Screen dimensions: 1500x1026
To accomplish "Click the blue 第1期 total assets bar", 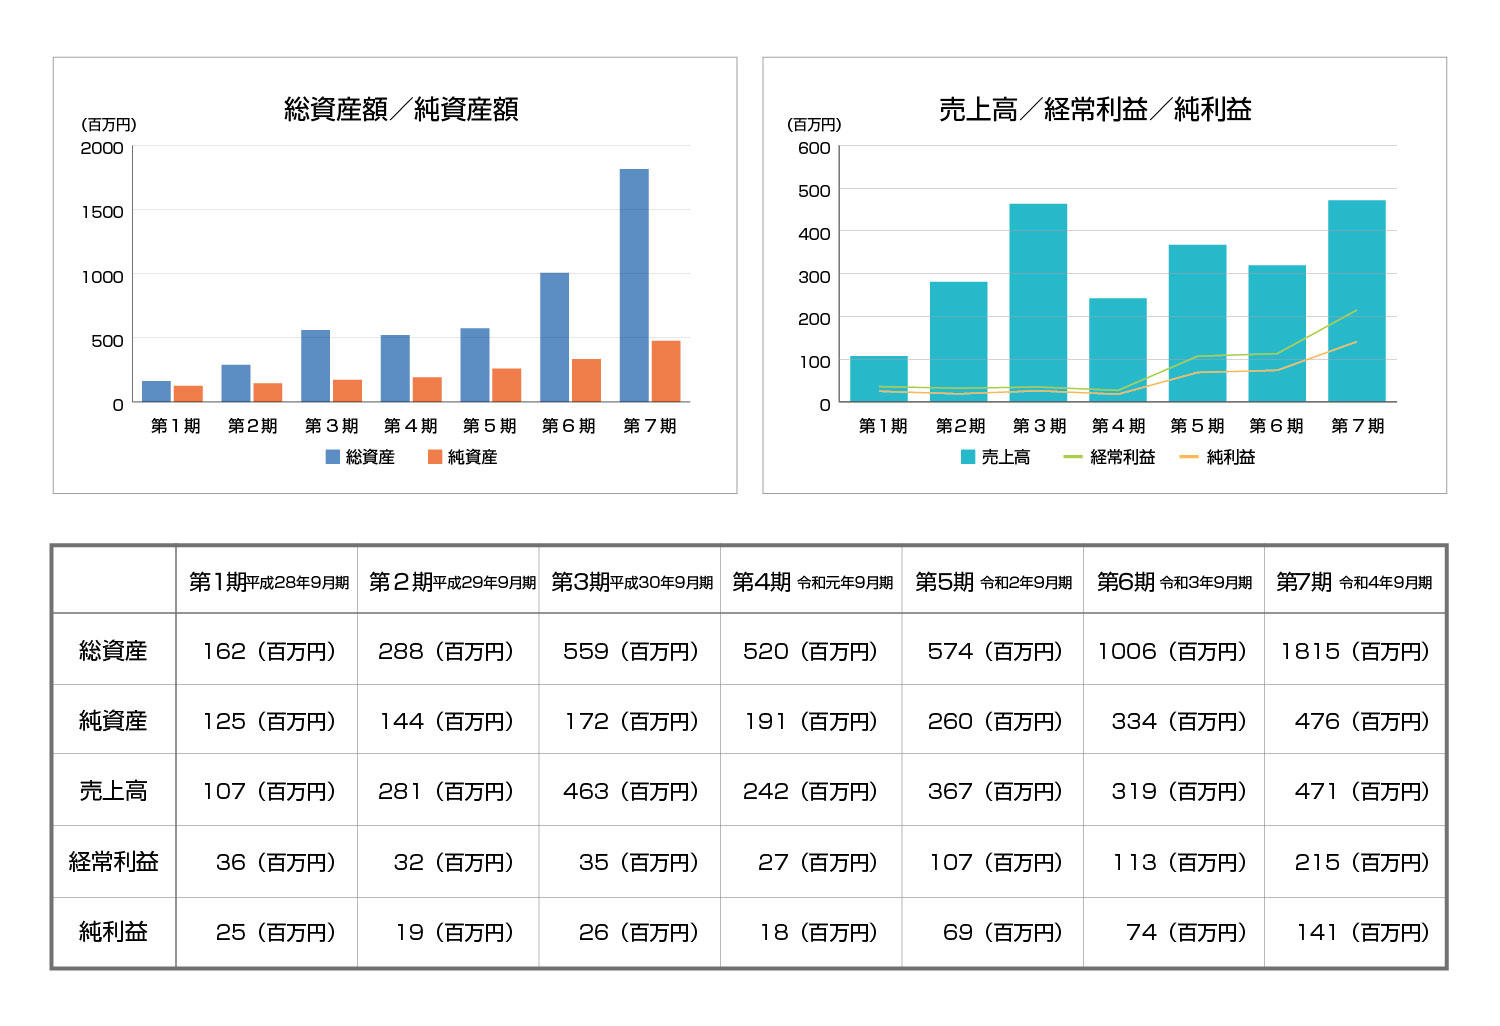I will click(156, 391).
